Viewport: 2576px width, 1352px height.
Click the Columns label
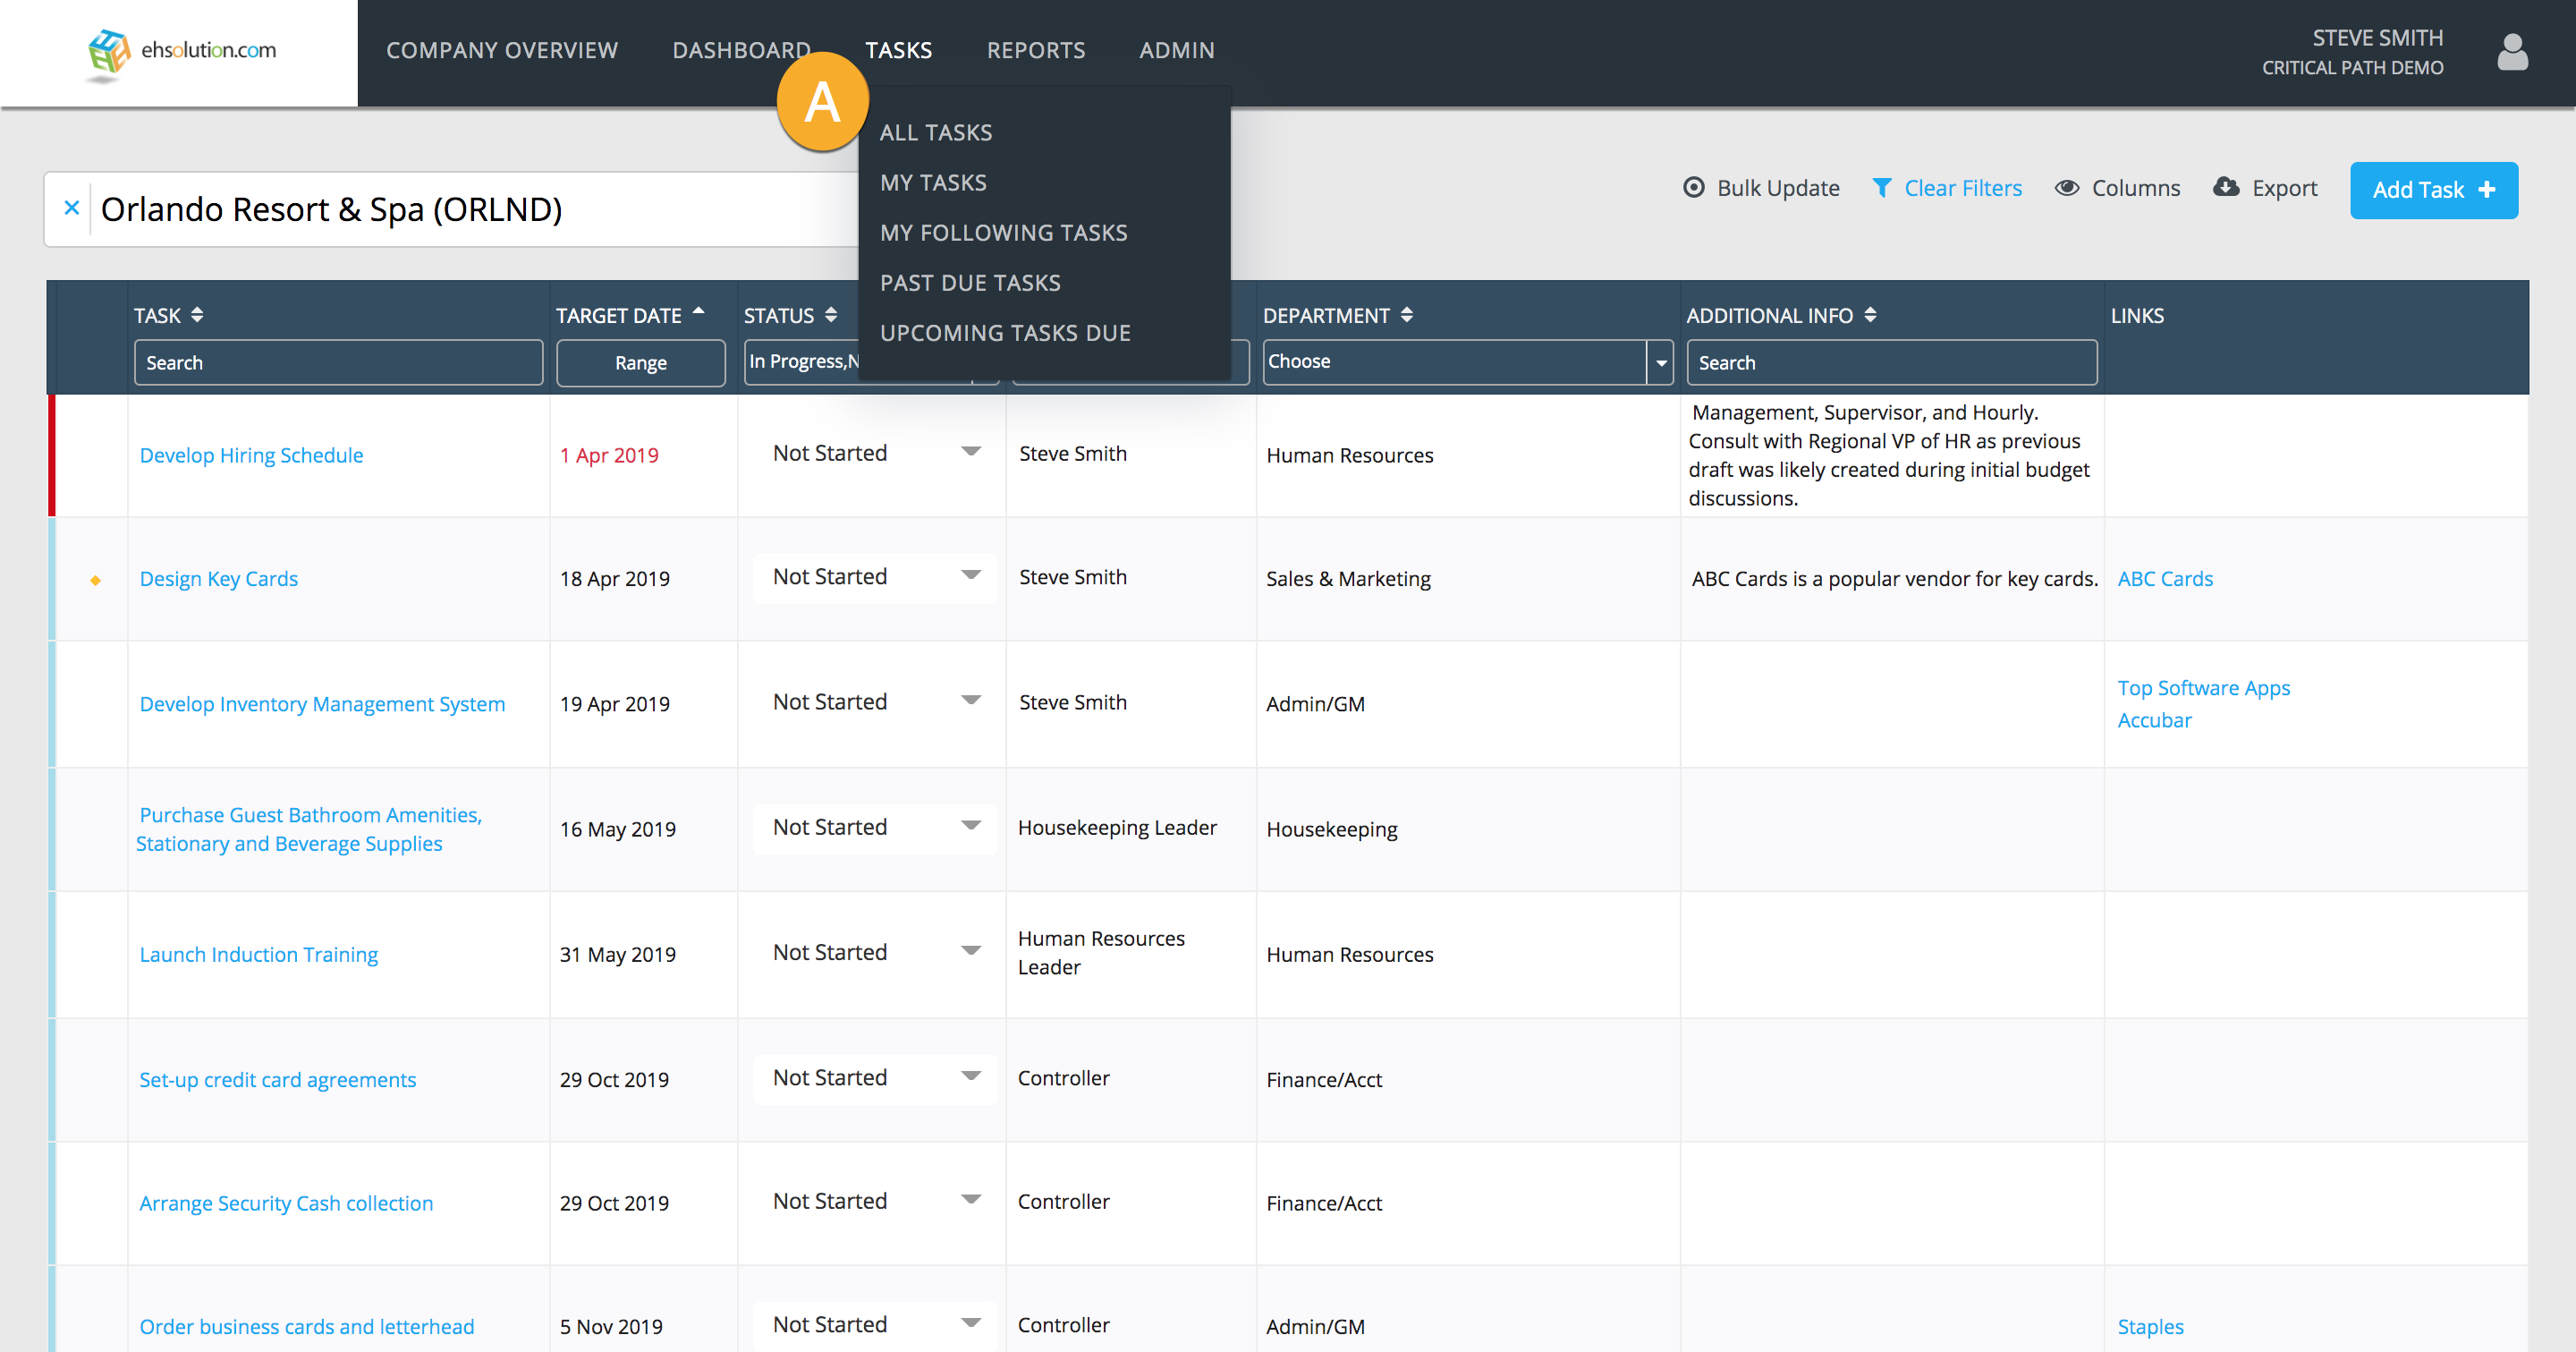tap(2135, 188)
